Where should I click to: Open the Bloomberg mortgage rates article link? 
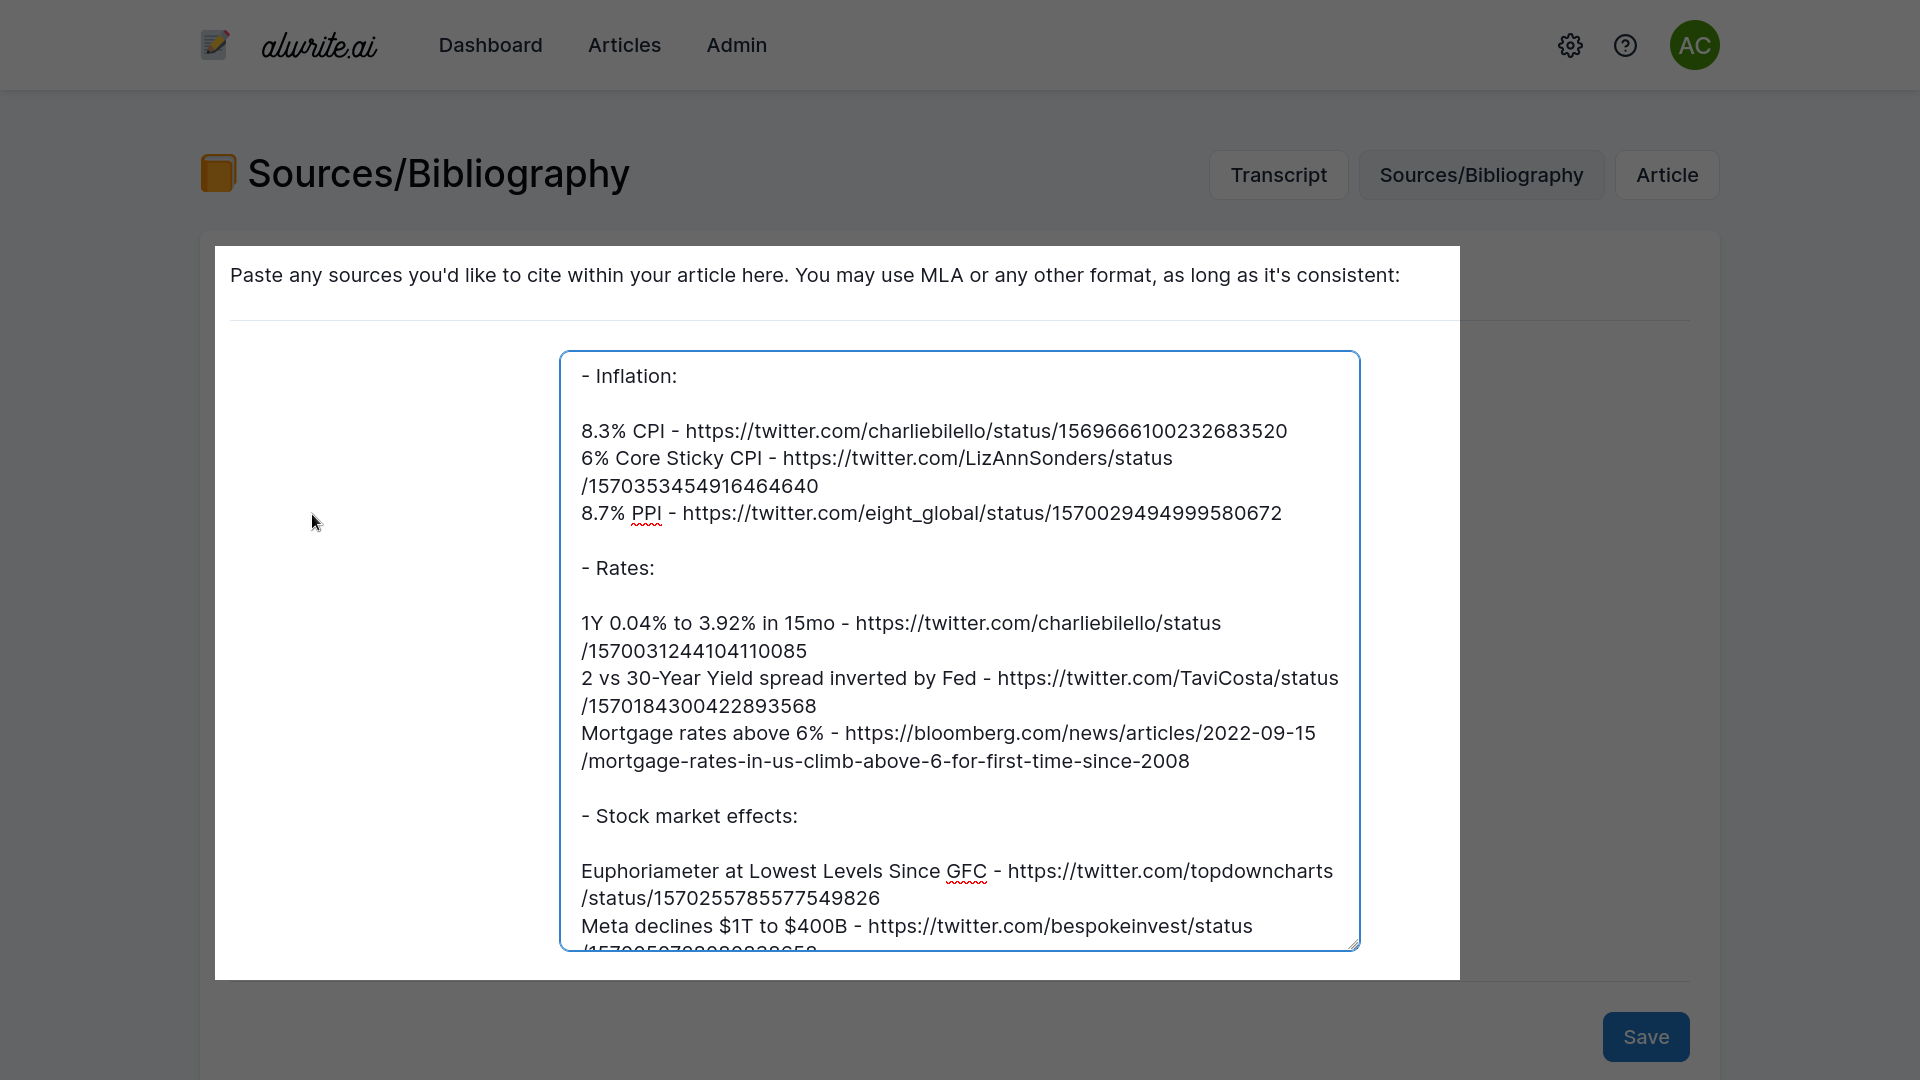point(1078,733)
